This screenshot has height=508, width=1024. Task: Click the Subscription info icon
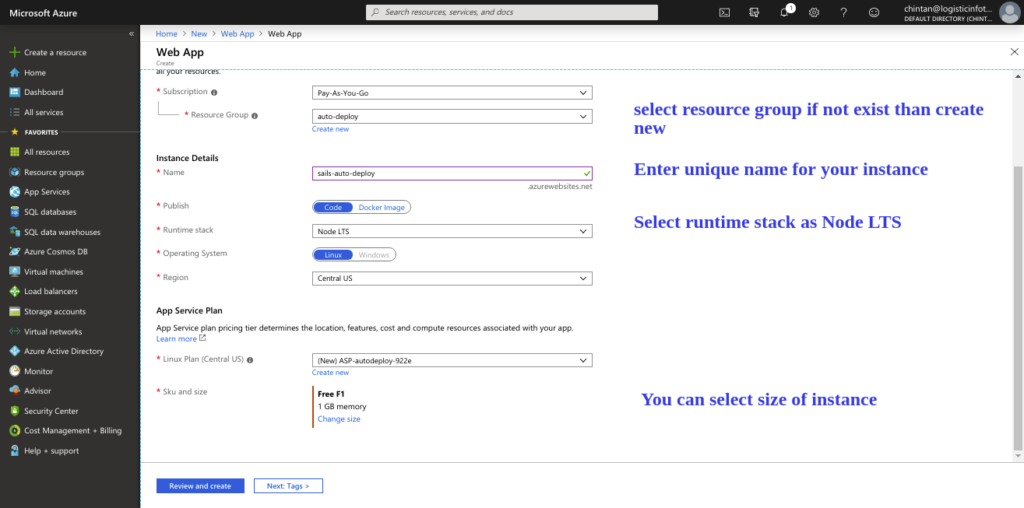point(214,92)
